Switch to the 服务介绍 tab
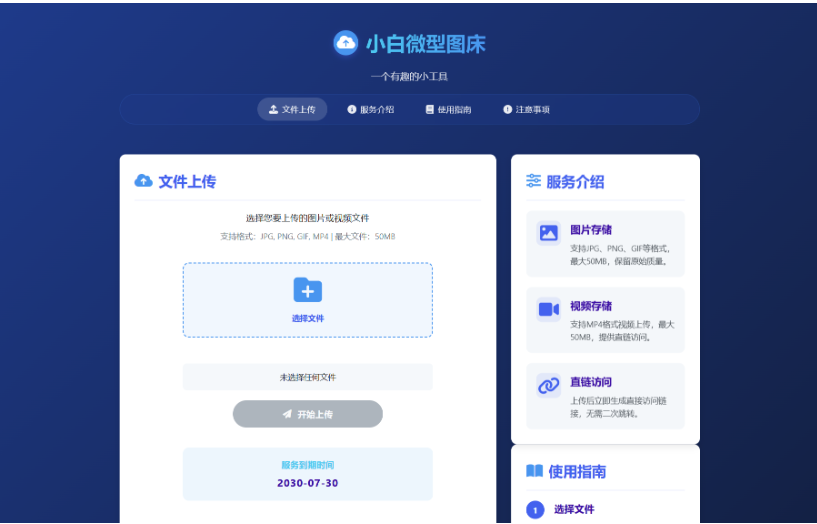This screenshot has height=524, width=817. coord(370,109)
